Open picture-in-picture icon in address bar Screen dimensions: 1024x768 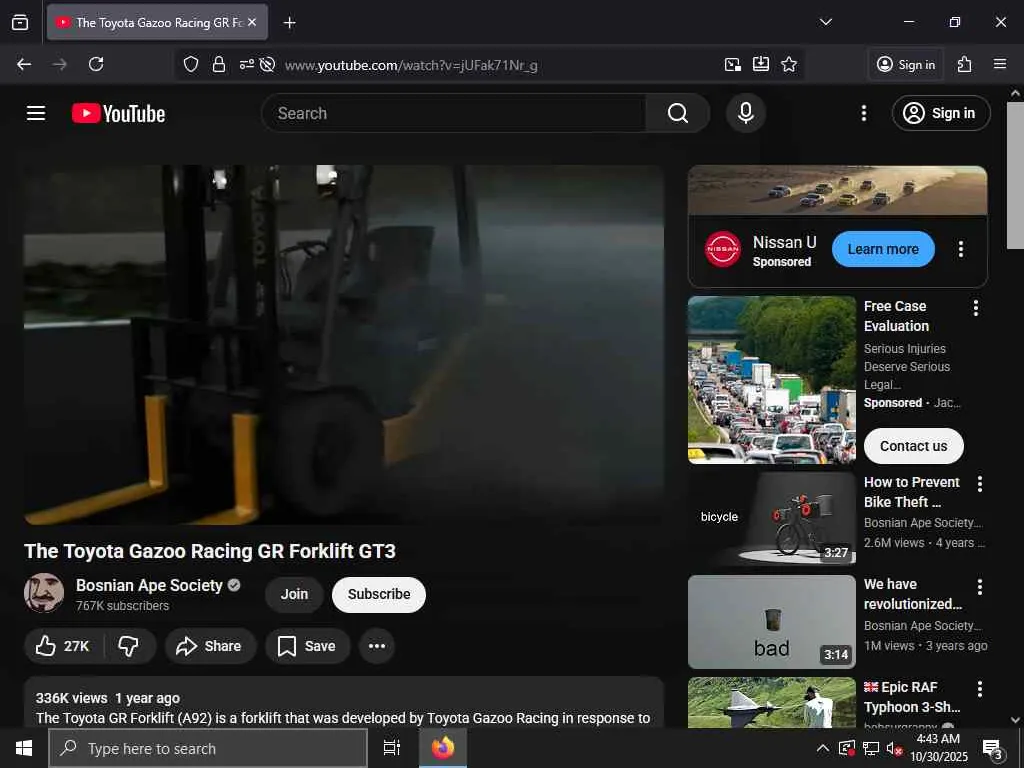733,64
